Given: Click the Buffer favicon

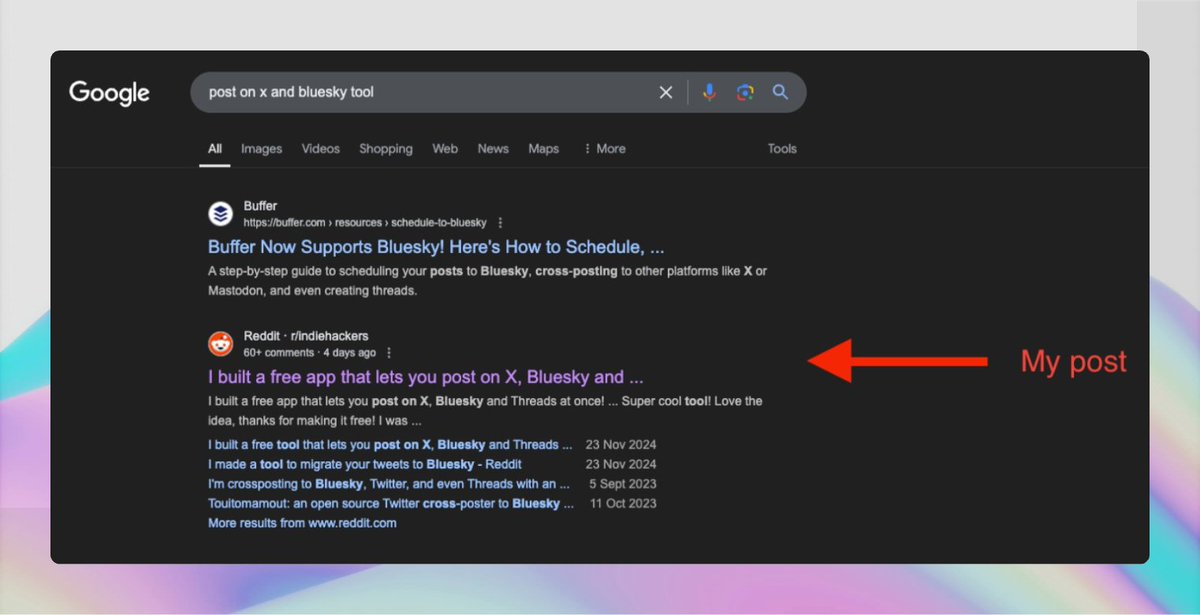Looking at the screenshot, I should [x=220, y=214].
